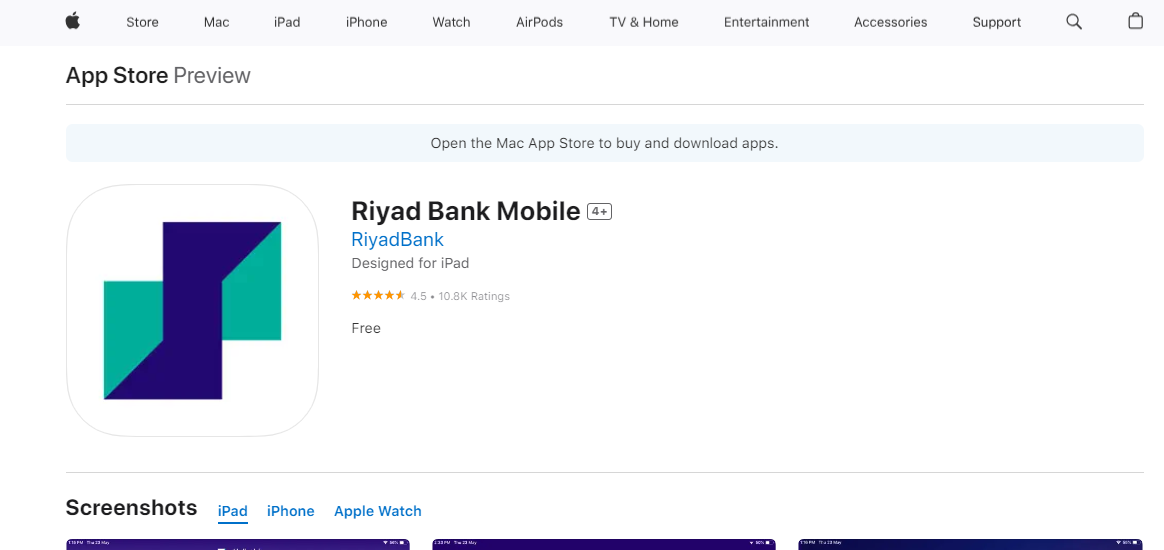Open Accessories in the navigation

point(890,22)
